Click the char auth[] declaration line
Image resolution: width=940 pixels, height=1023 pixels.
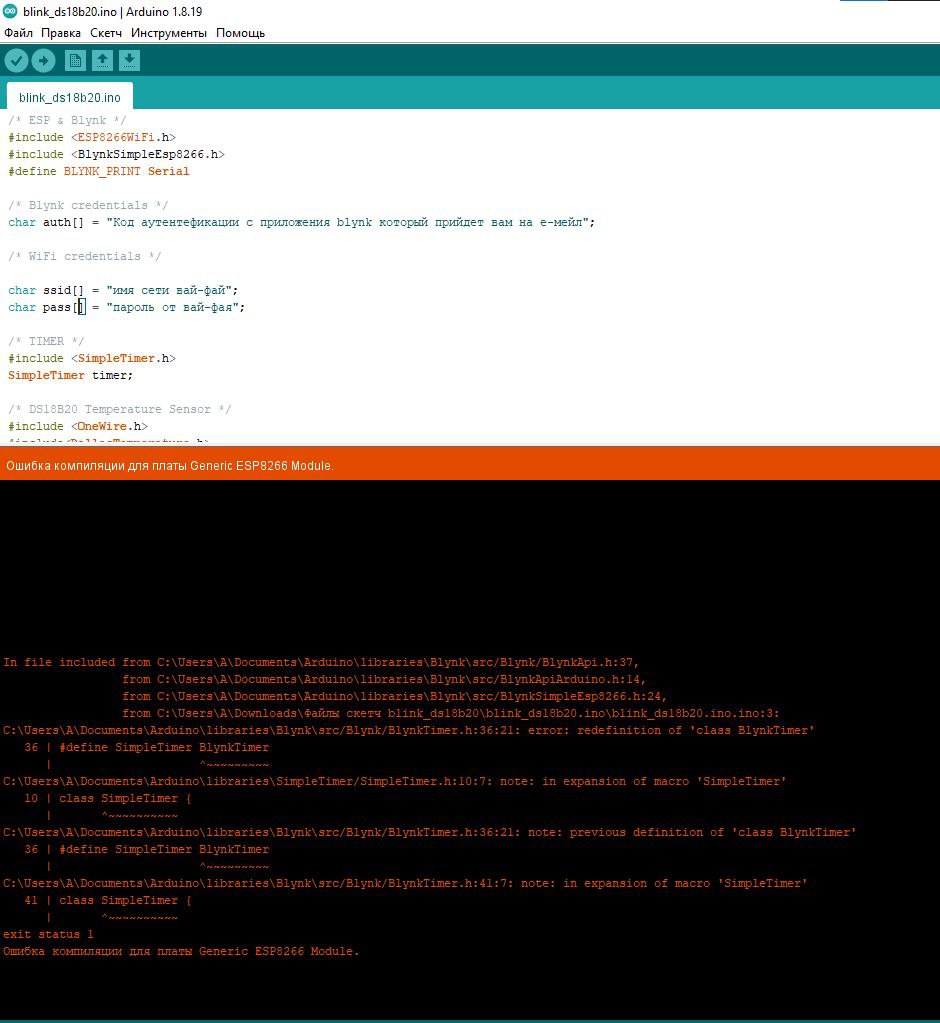point(301,222)
